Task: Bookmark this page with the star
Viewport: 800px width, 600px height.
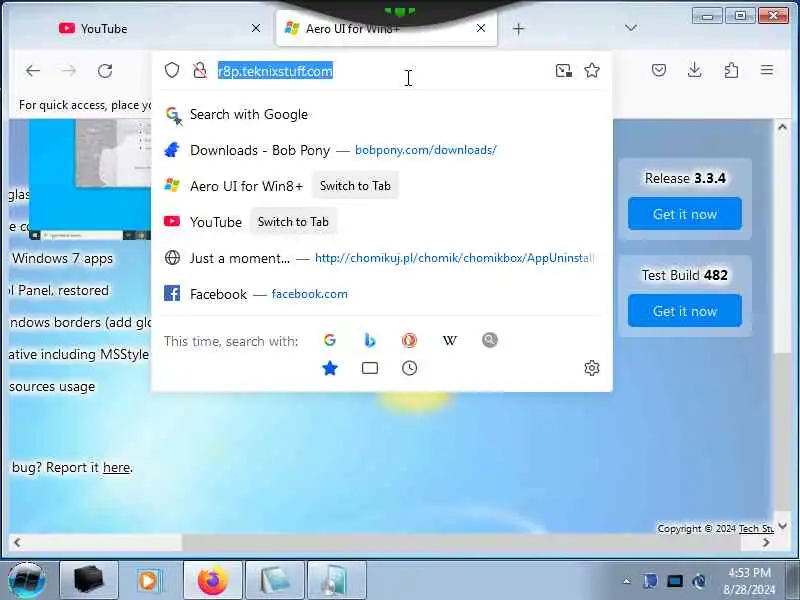Action: point(592,70)
